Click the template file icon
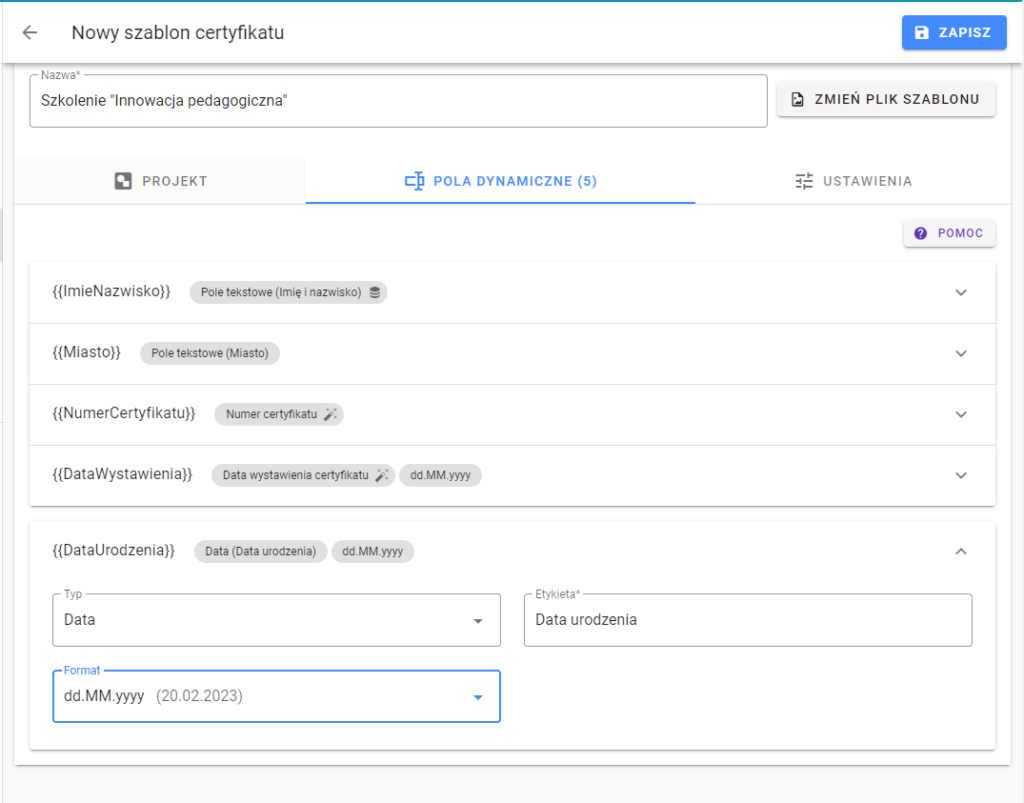Viewport: 1024px width, 803px height. coord(797,99)
